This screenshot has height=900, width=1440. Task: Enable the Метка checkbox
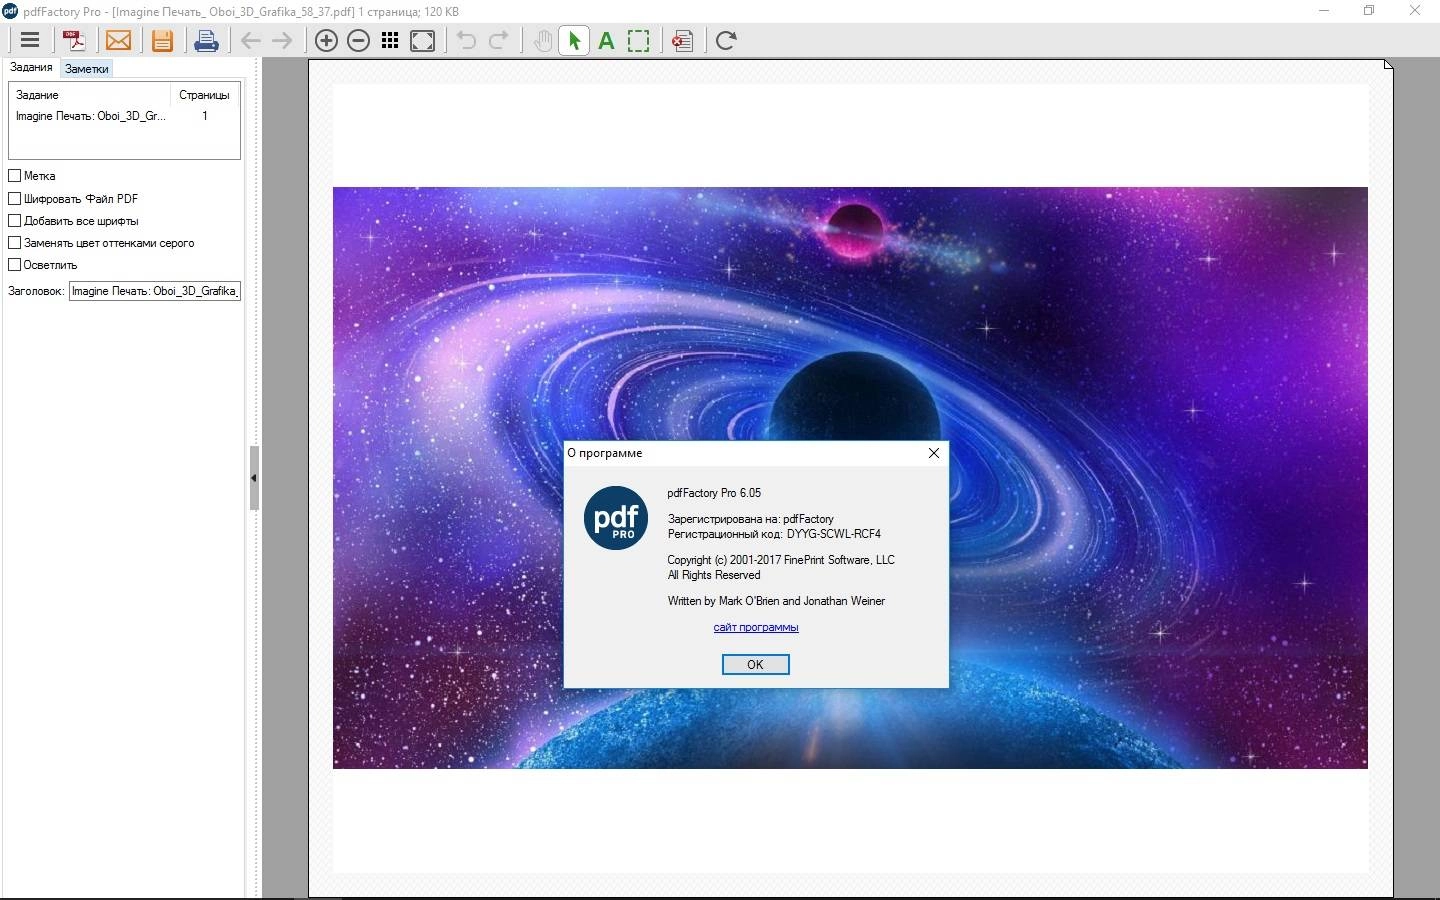(15, 176)
